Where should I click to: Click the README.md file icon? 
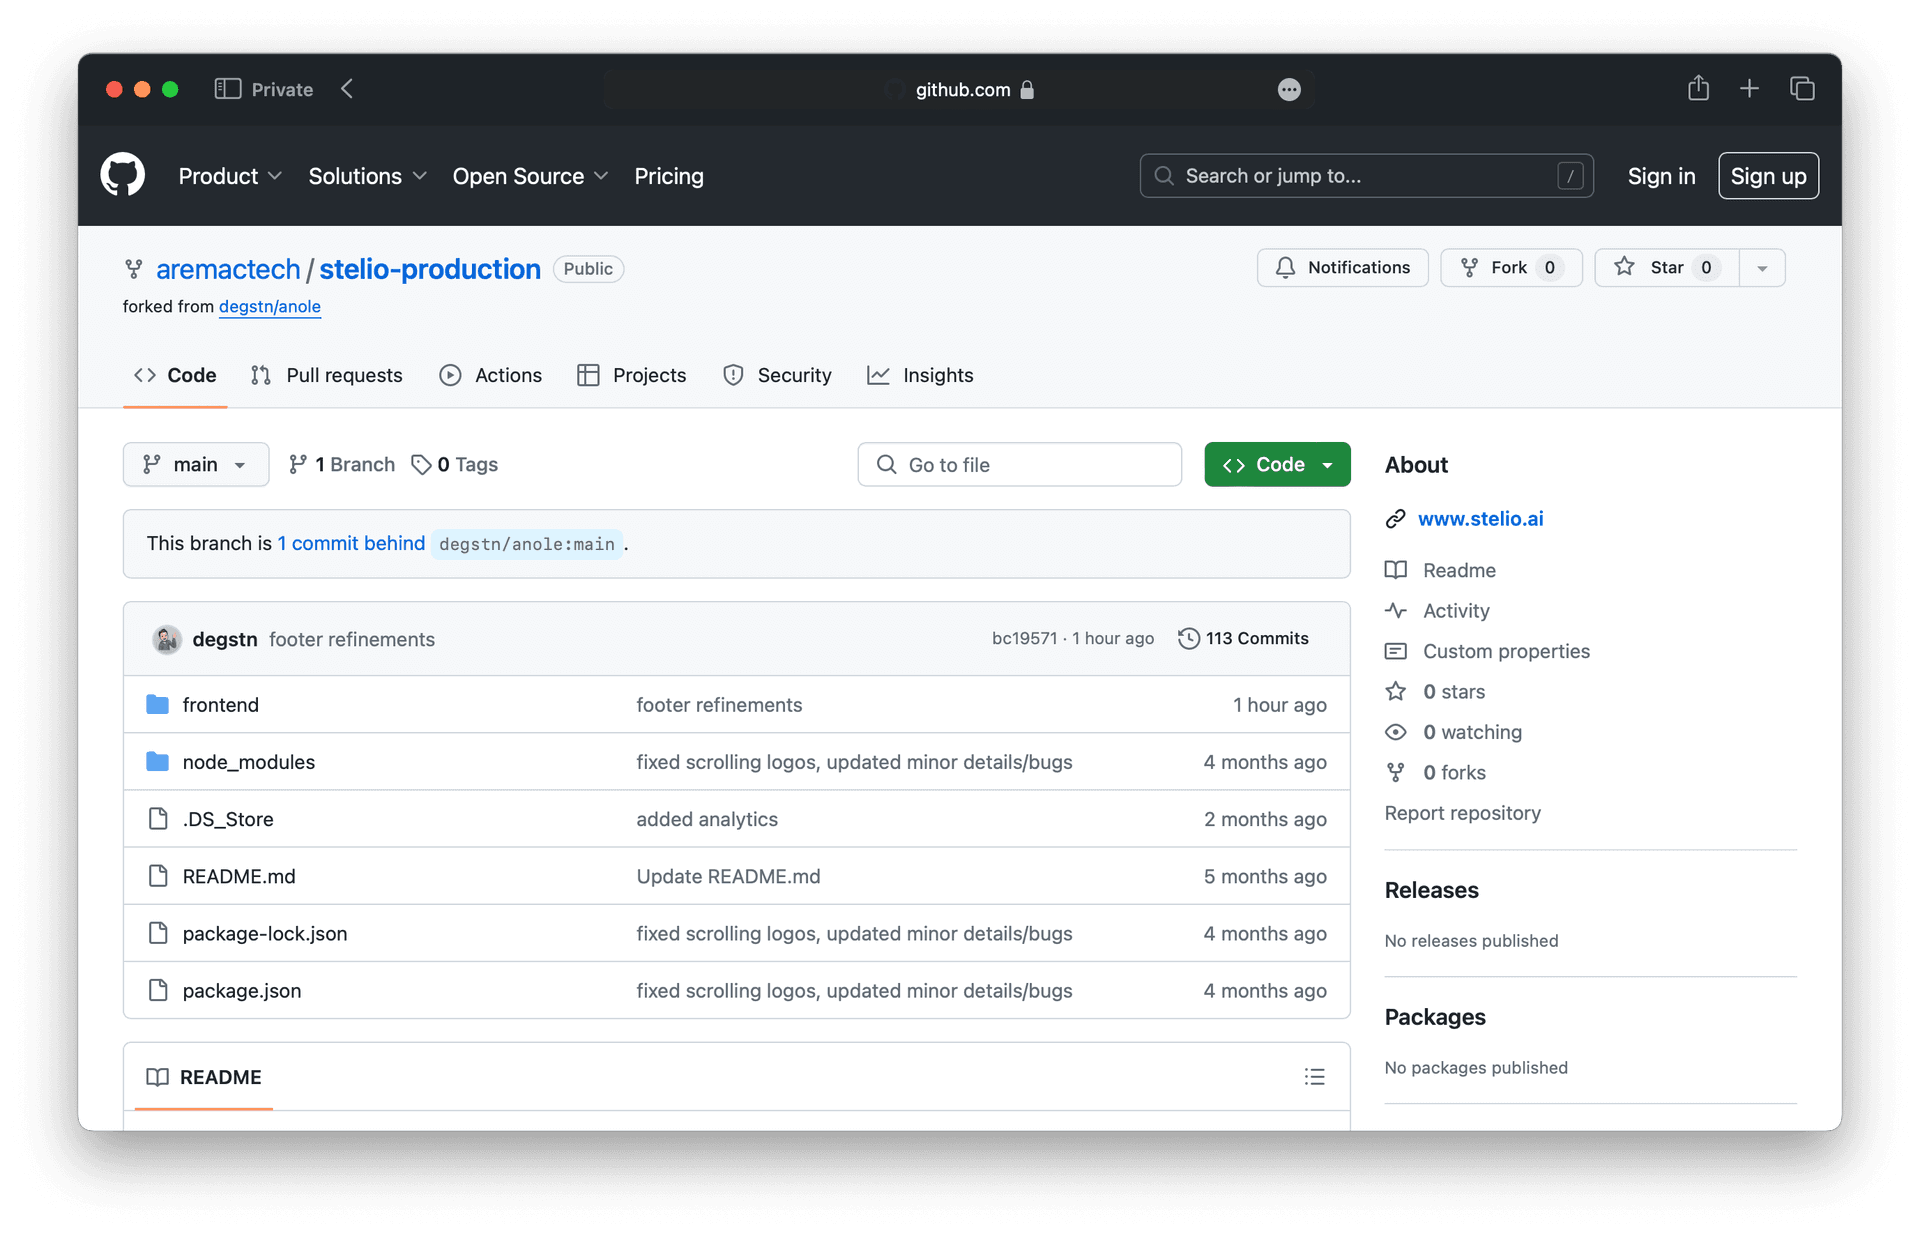tap(158, 875)
